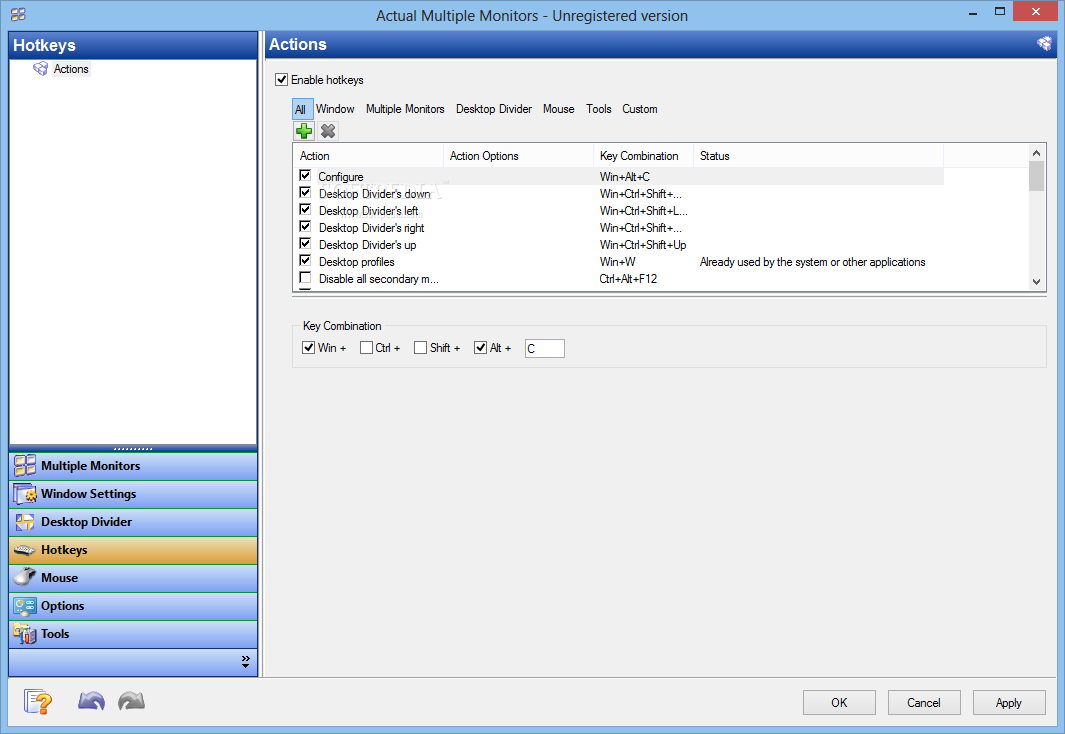Click the Cancel button
The height and width of the screenshot is (734, 1065).
pyautogui.click(x=924, y=703)
